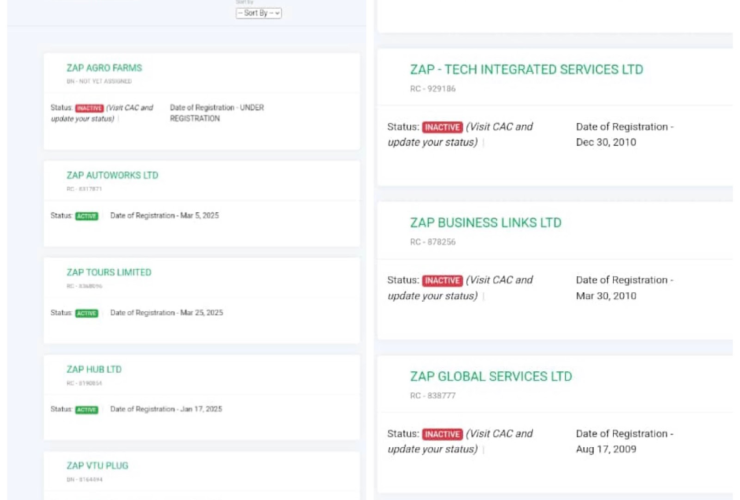
Task: Click RC number 929186 under ZAP - TECH
Action: click(x=432, y=89)
